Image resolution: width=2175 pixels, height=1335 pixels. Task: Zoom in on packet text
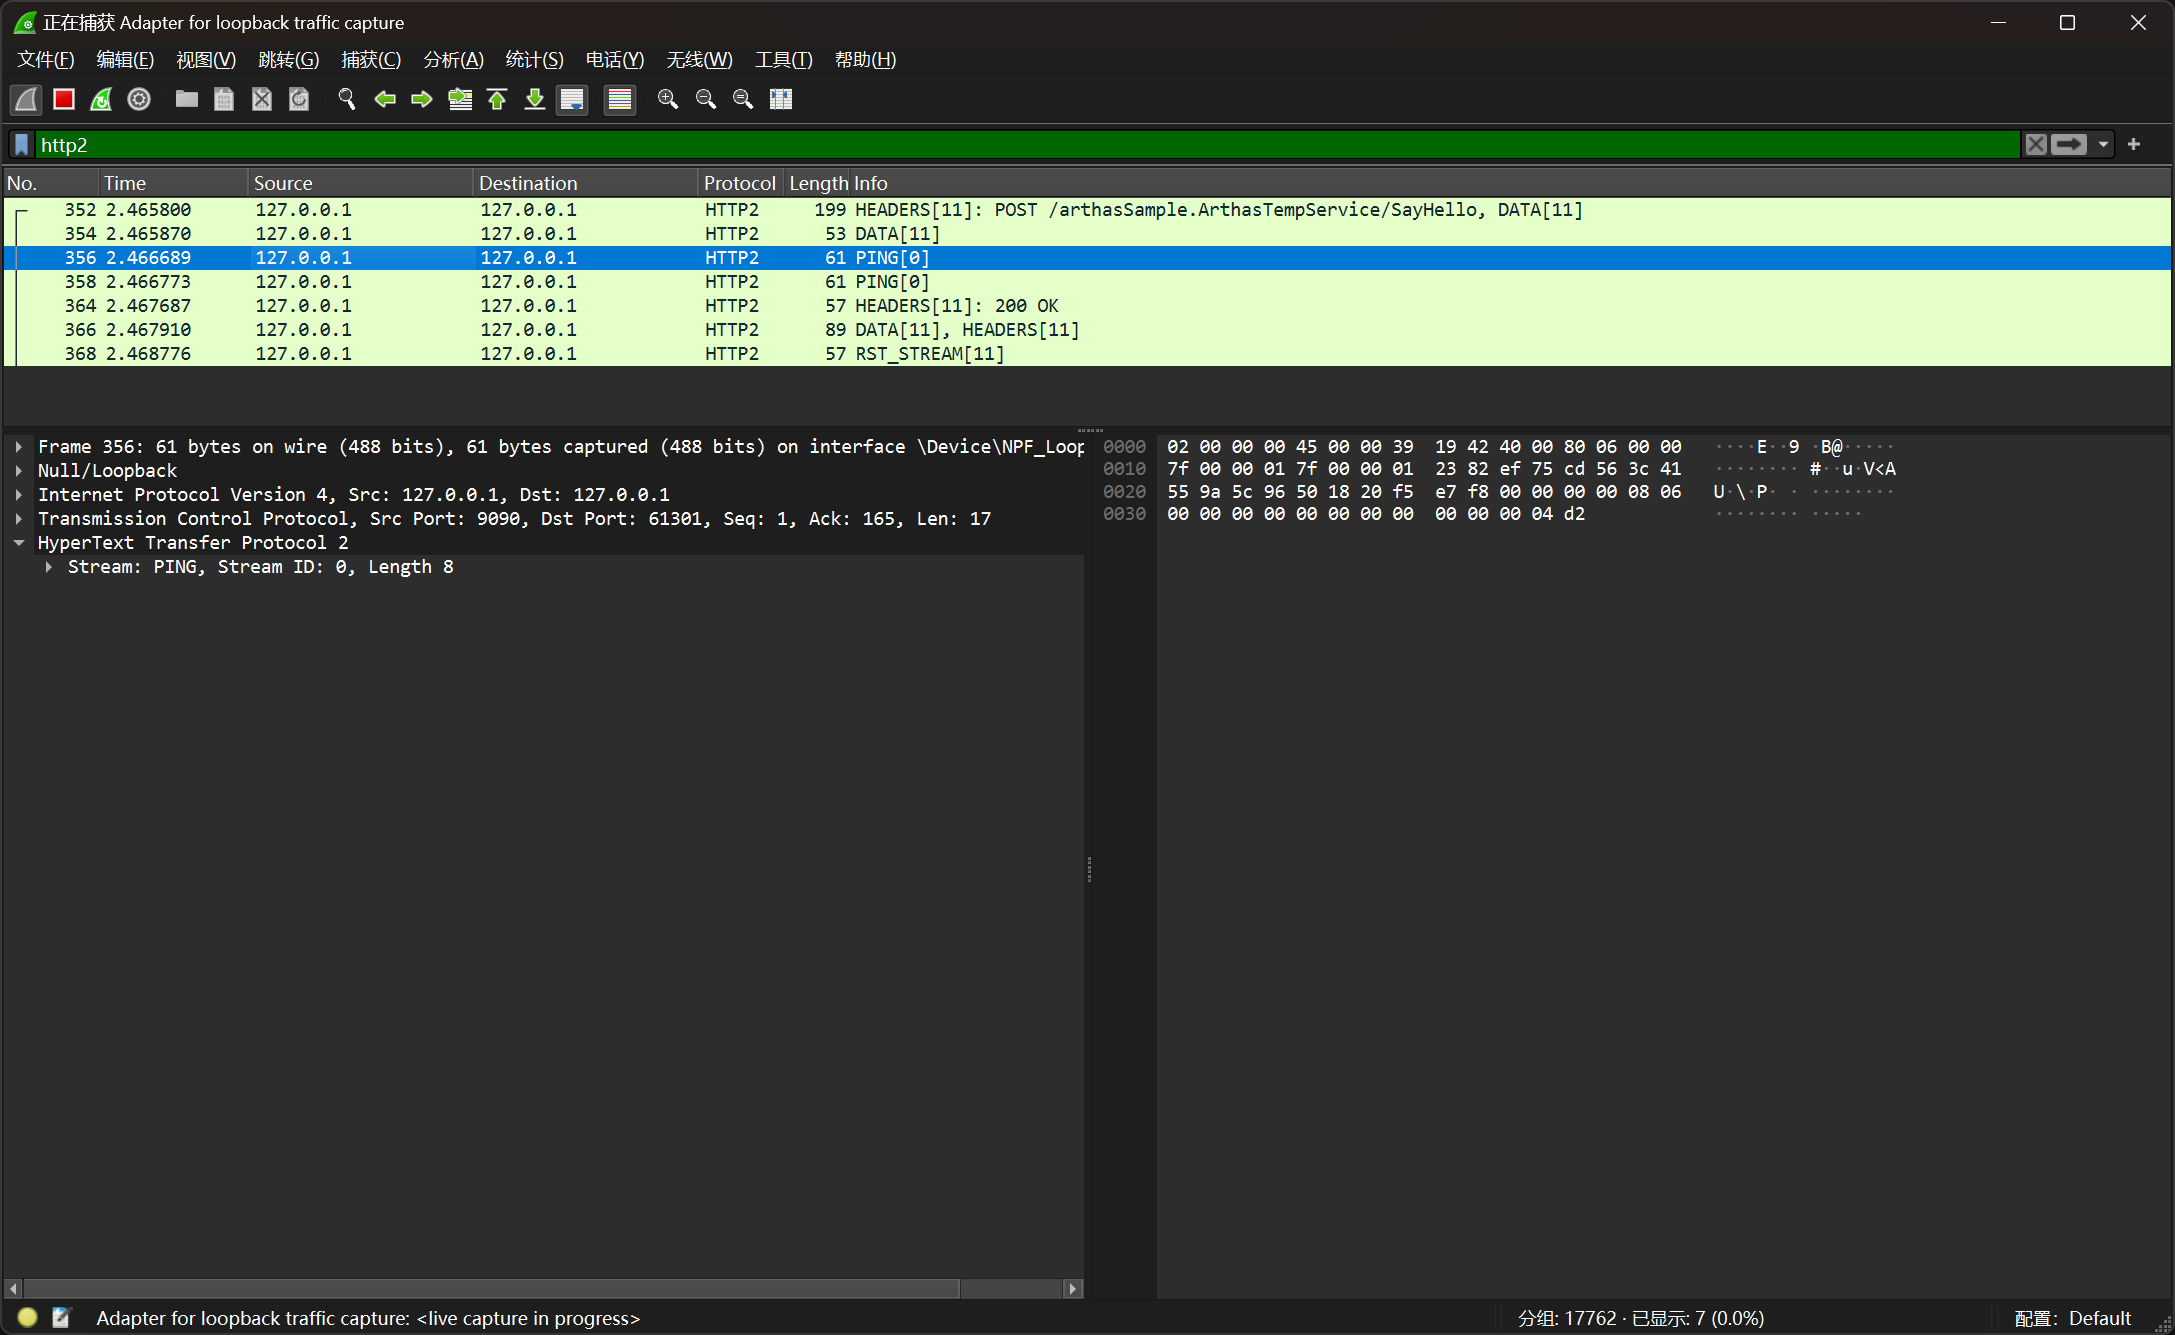coord(668,99)
